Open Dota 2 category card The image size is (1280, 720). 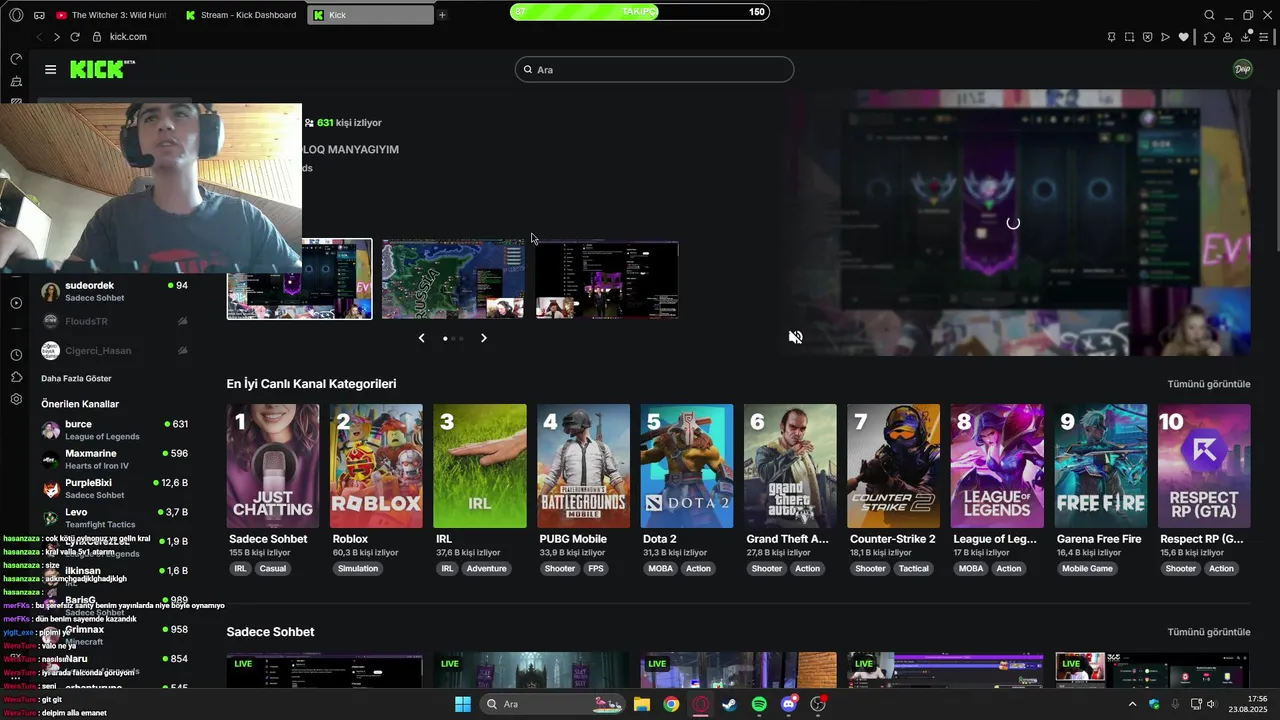[x=687, y=466]
